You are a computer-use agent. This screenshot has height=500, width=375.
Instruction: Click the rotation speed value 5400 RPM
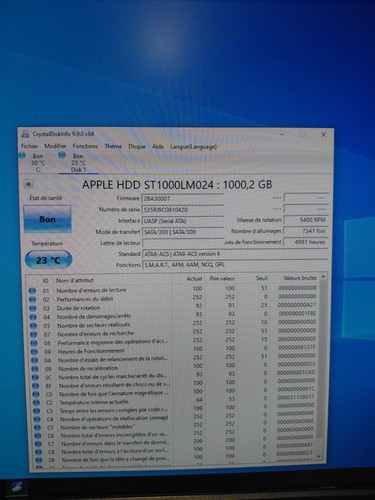pos(306,220)
